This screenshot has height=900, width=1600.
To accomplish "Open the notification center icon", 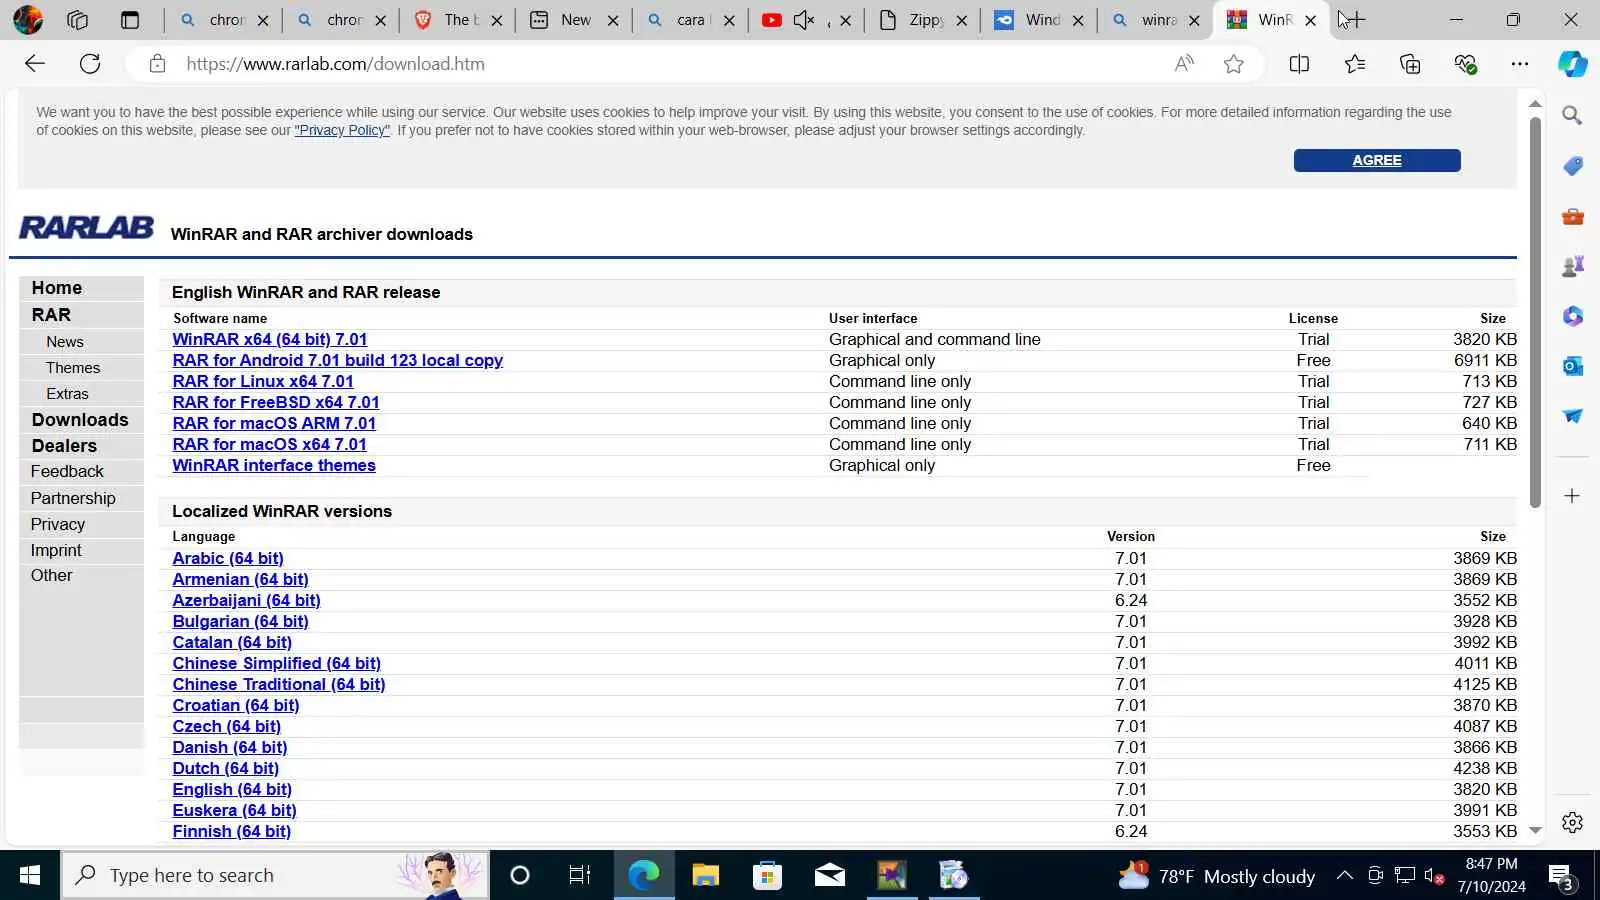I will tap(1562, 877).
